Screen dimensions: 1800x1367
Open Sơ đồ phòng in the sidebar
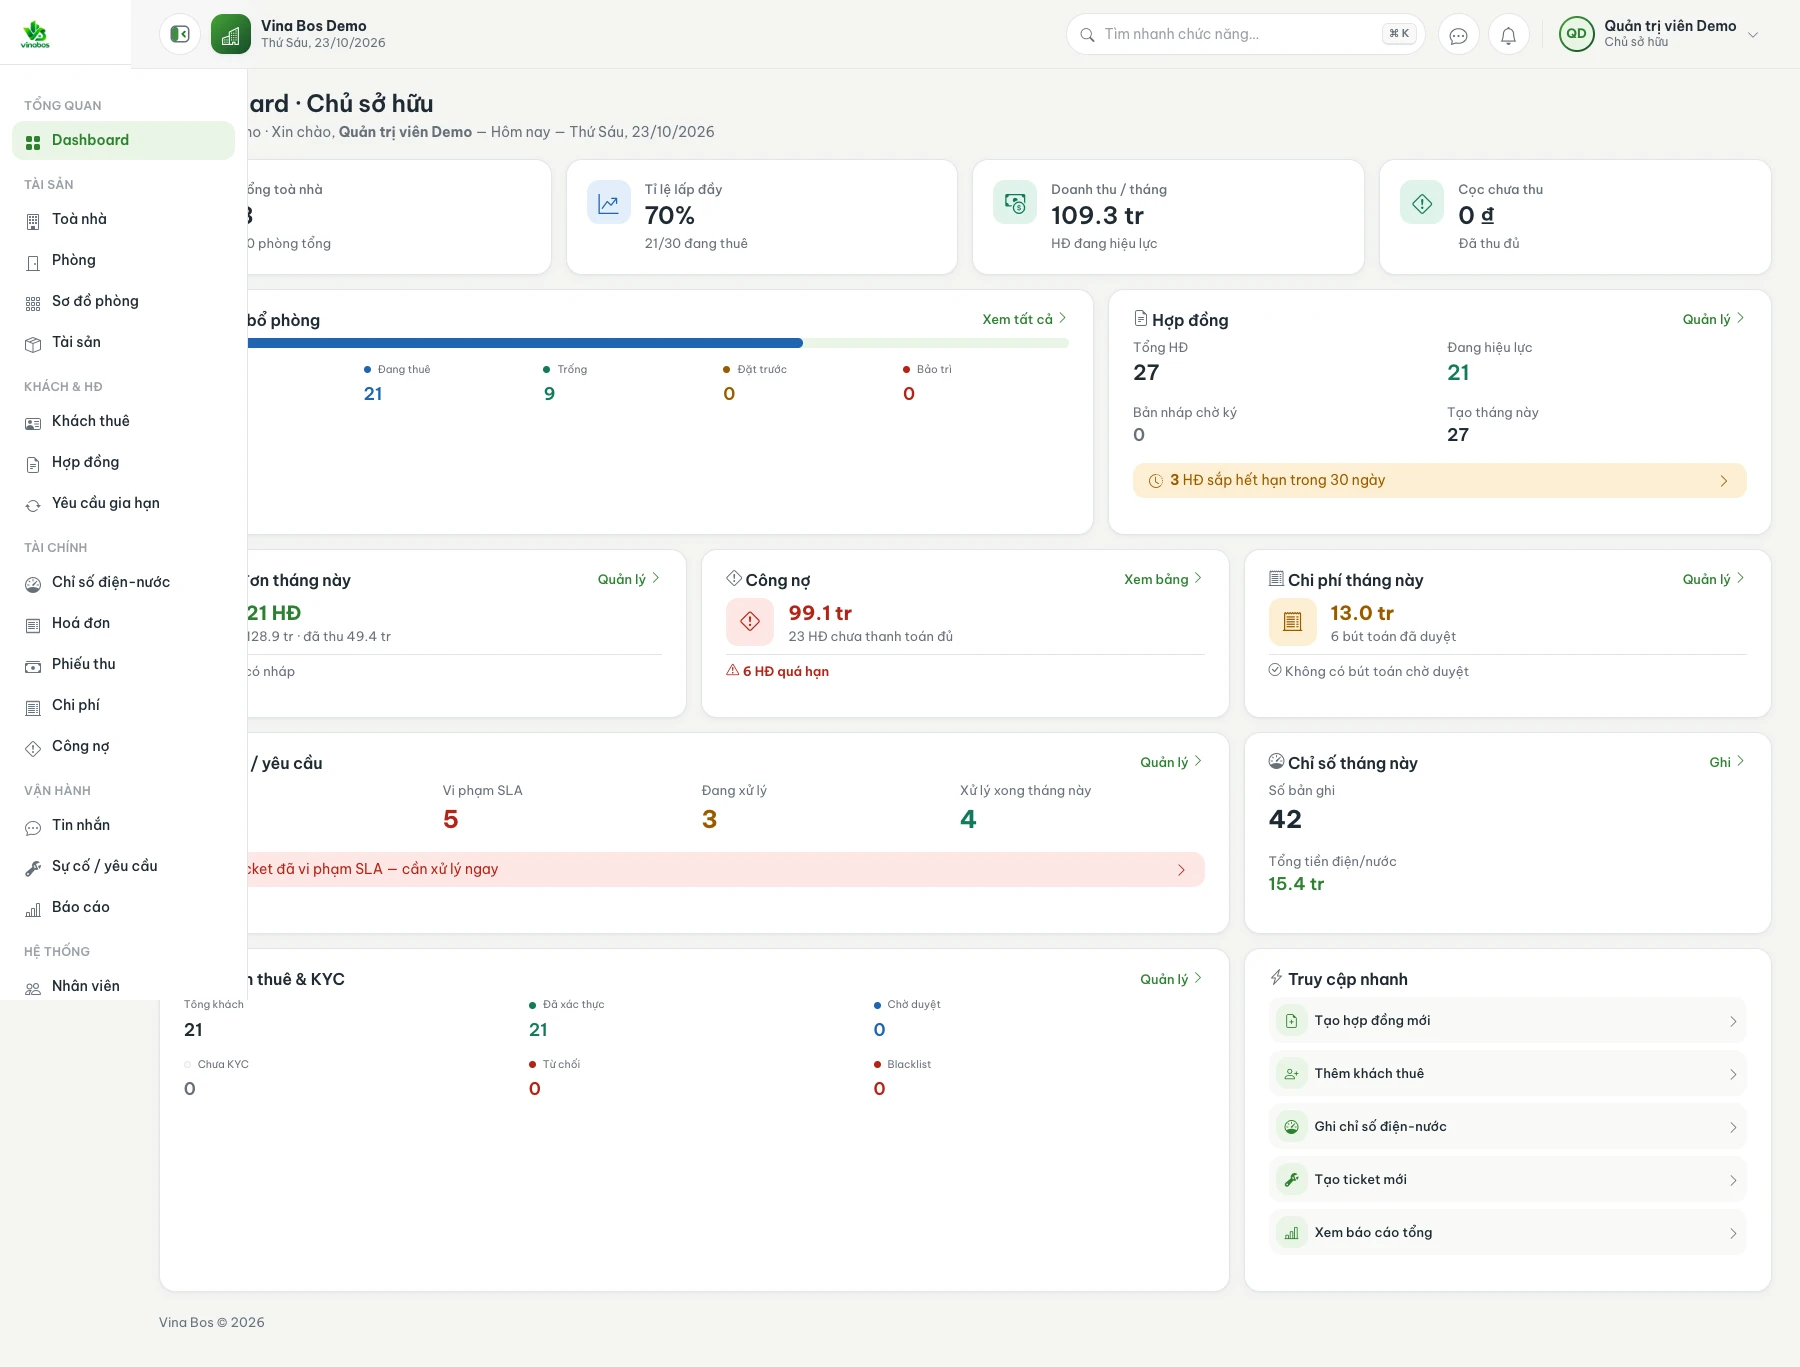click(123, 301)
